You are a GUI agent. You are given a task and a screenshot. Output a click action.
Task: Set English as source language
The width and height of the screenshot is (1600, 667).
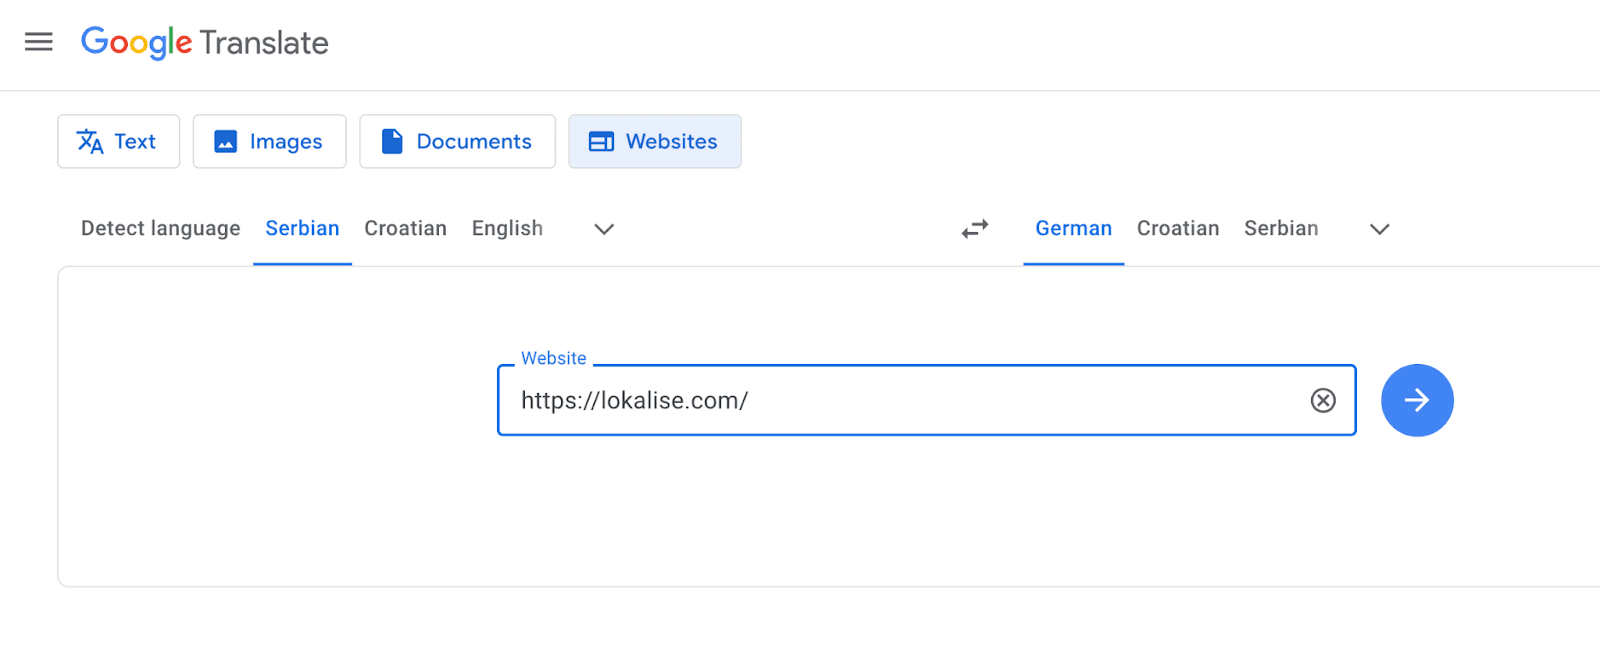click(507, 228)
